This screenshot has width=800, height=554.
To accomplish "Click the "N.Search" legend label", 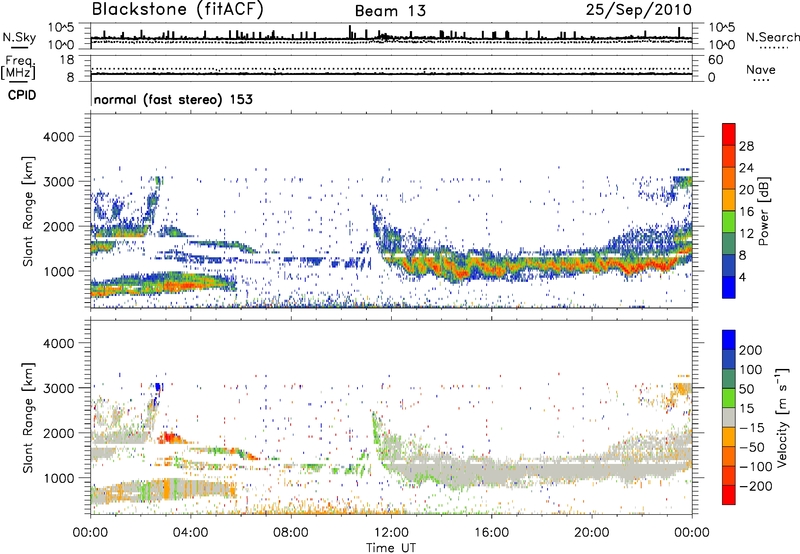I will coord(772,37).
